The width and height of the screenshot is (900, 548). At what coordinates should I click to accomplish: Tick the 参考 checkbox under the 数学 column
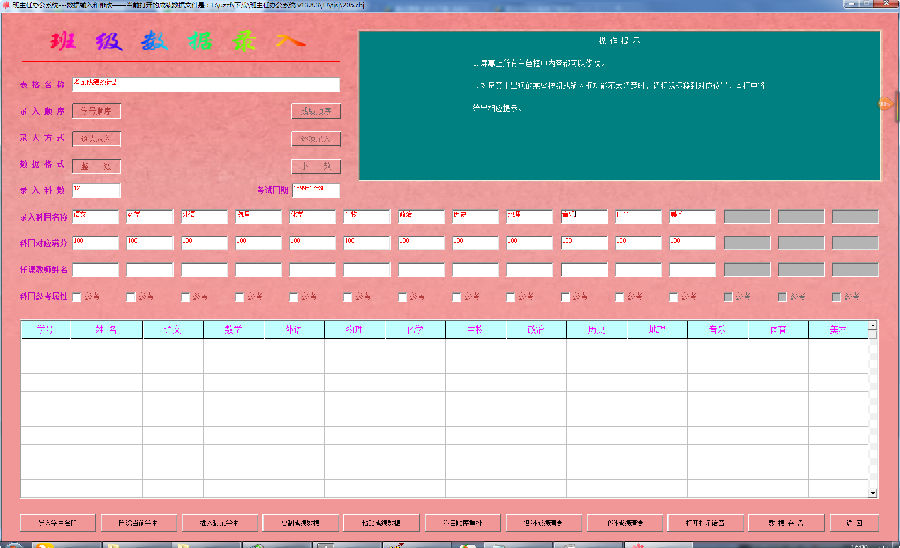point(131,297)
